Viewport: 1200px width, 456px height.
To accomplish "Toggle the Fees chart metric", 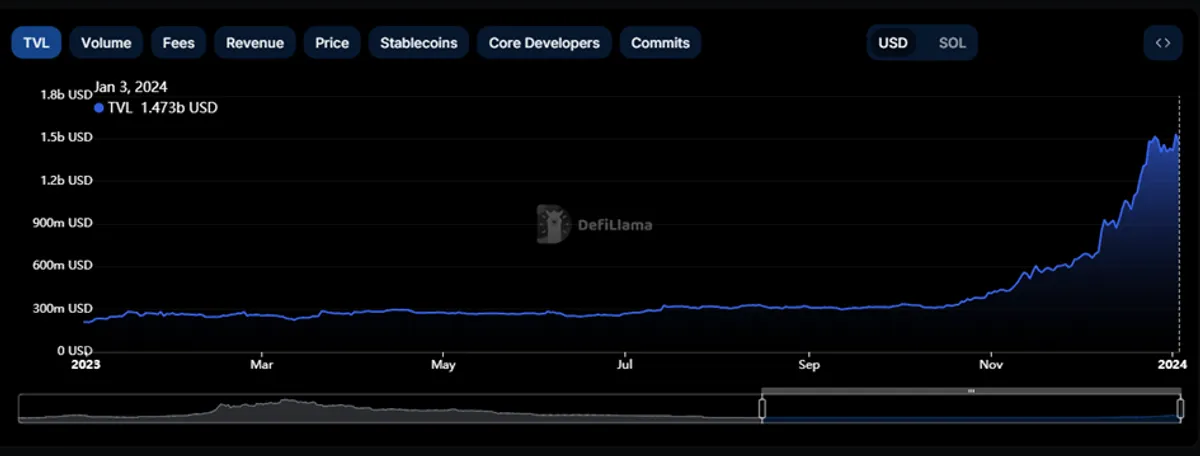I will point(179,43).
